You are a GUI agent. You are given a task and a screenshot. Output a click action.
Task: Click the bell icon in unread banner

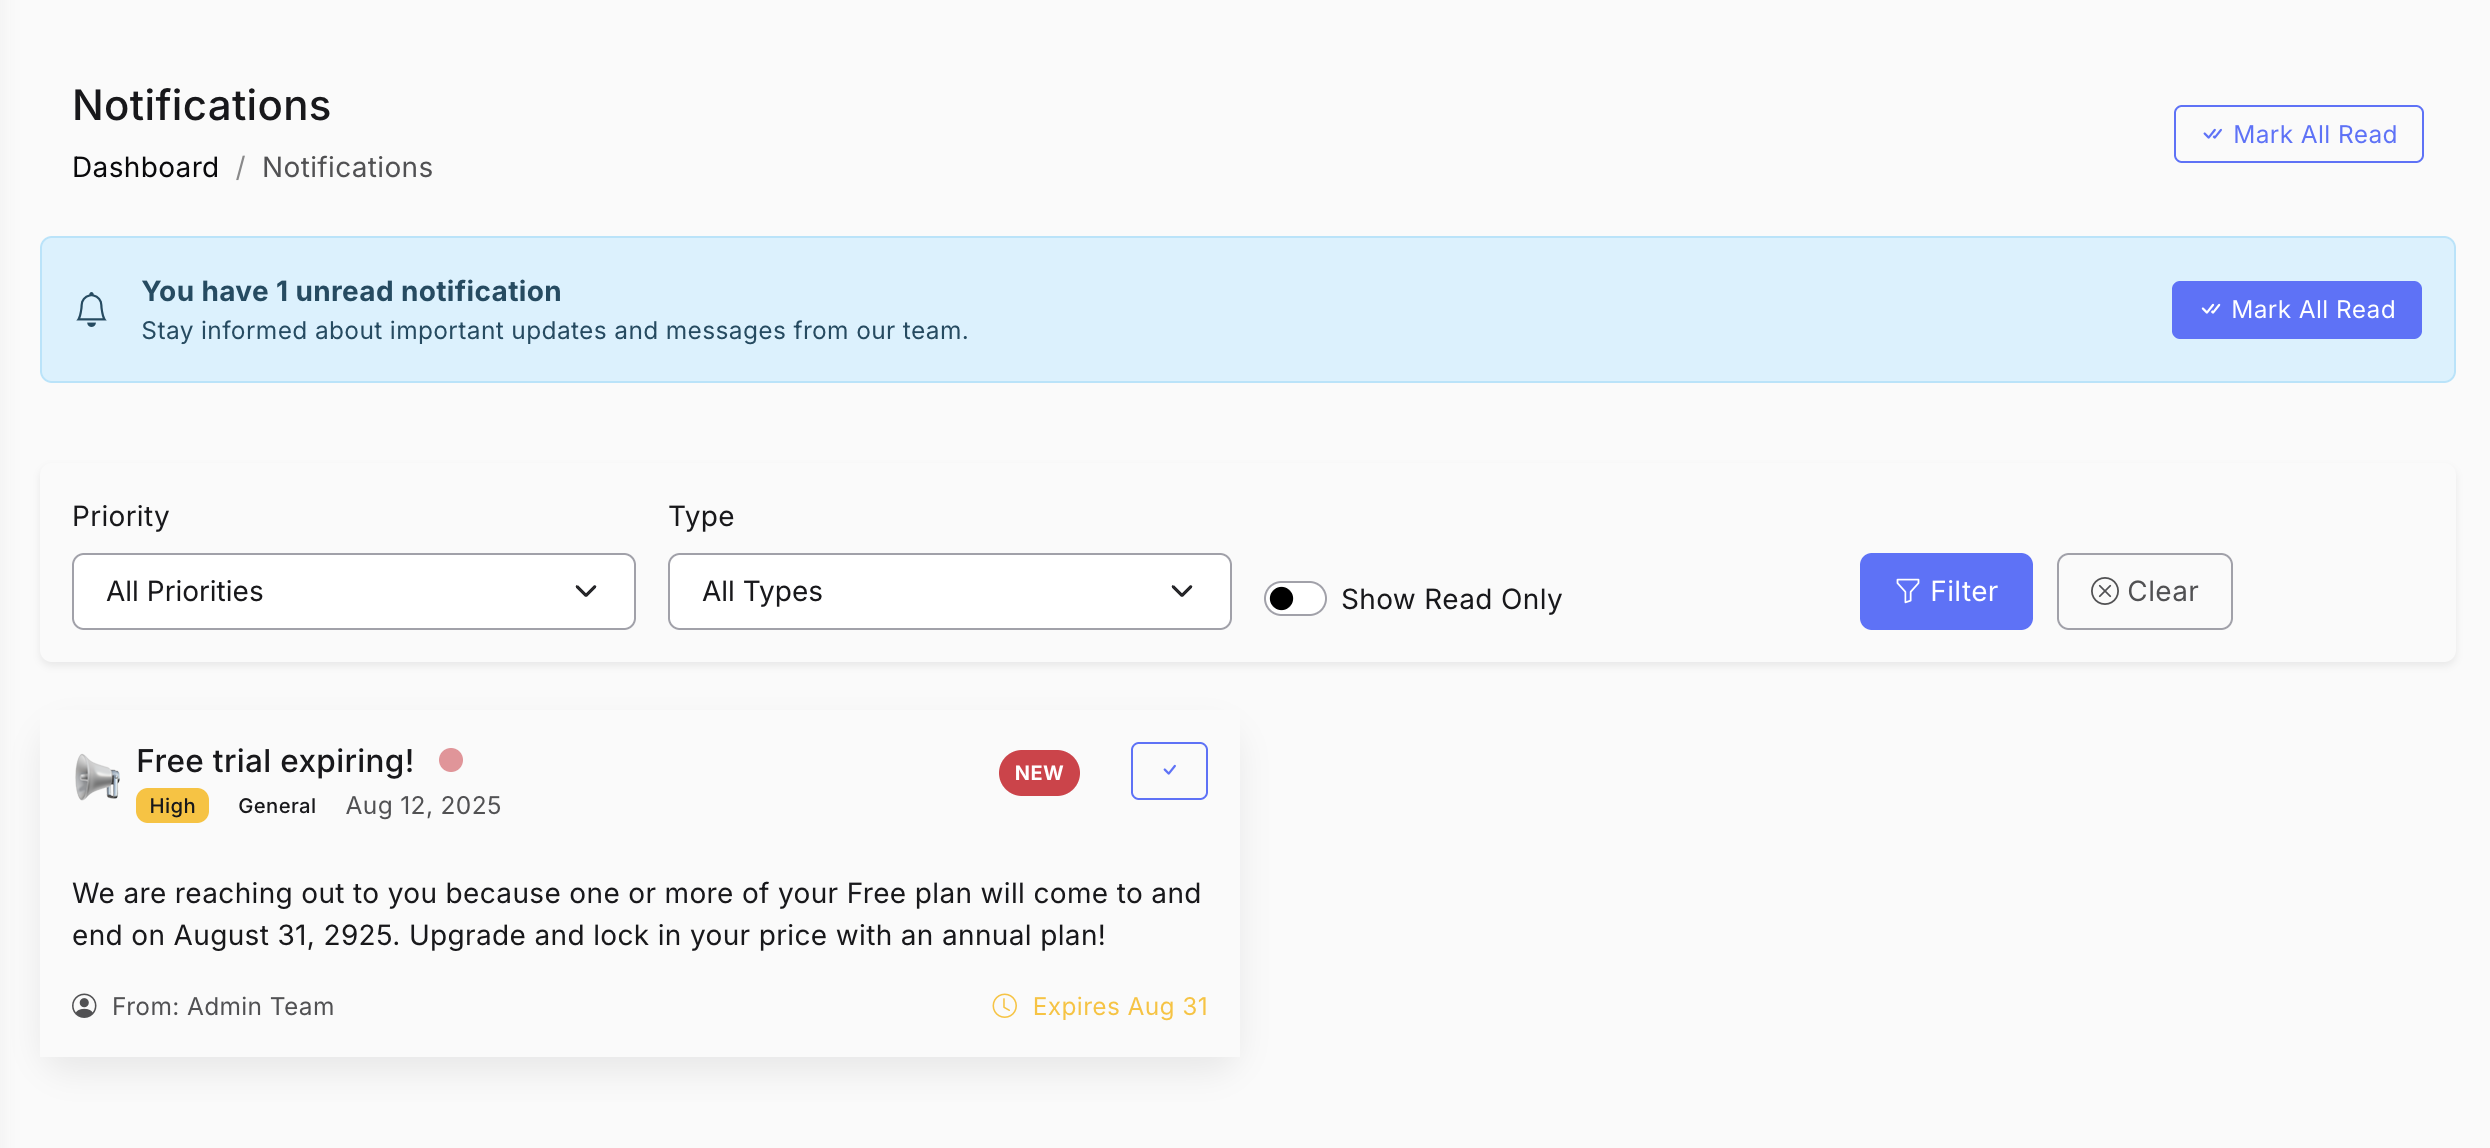click(x=91, y=310)
